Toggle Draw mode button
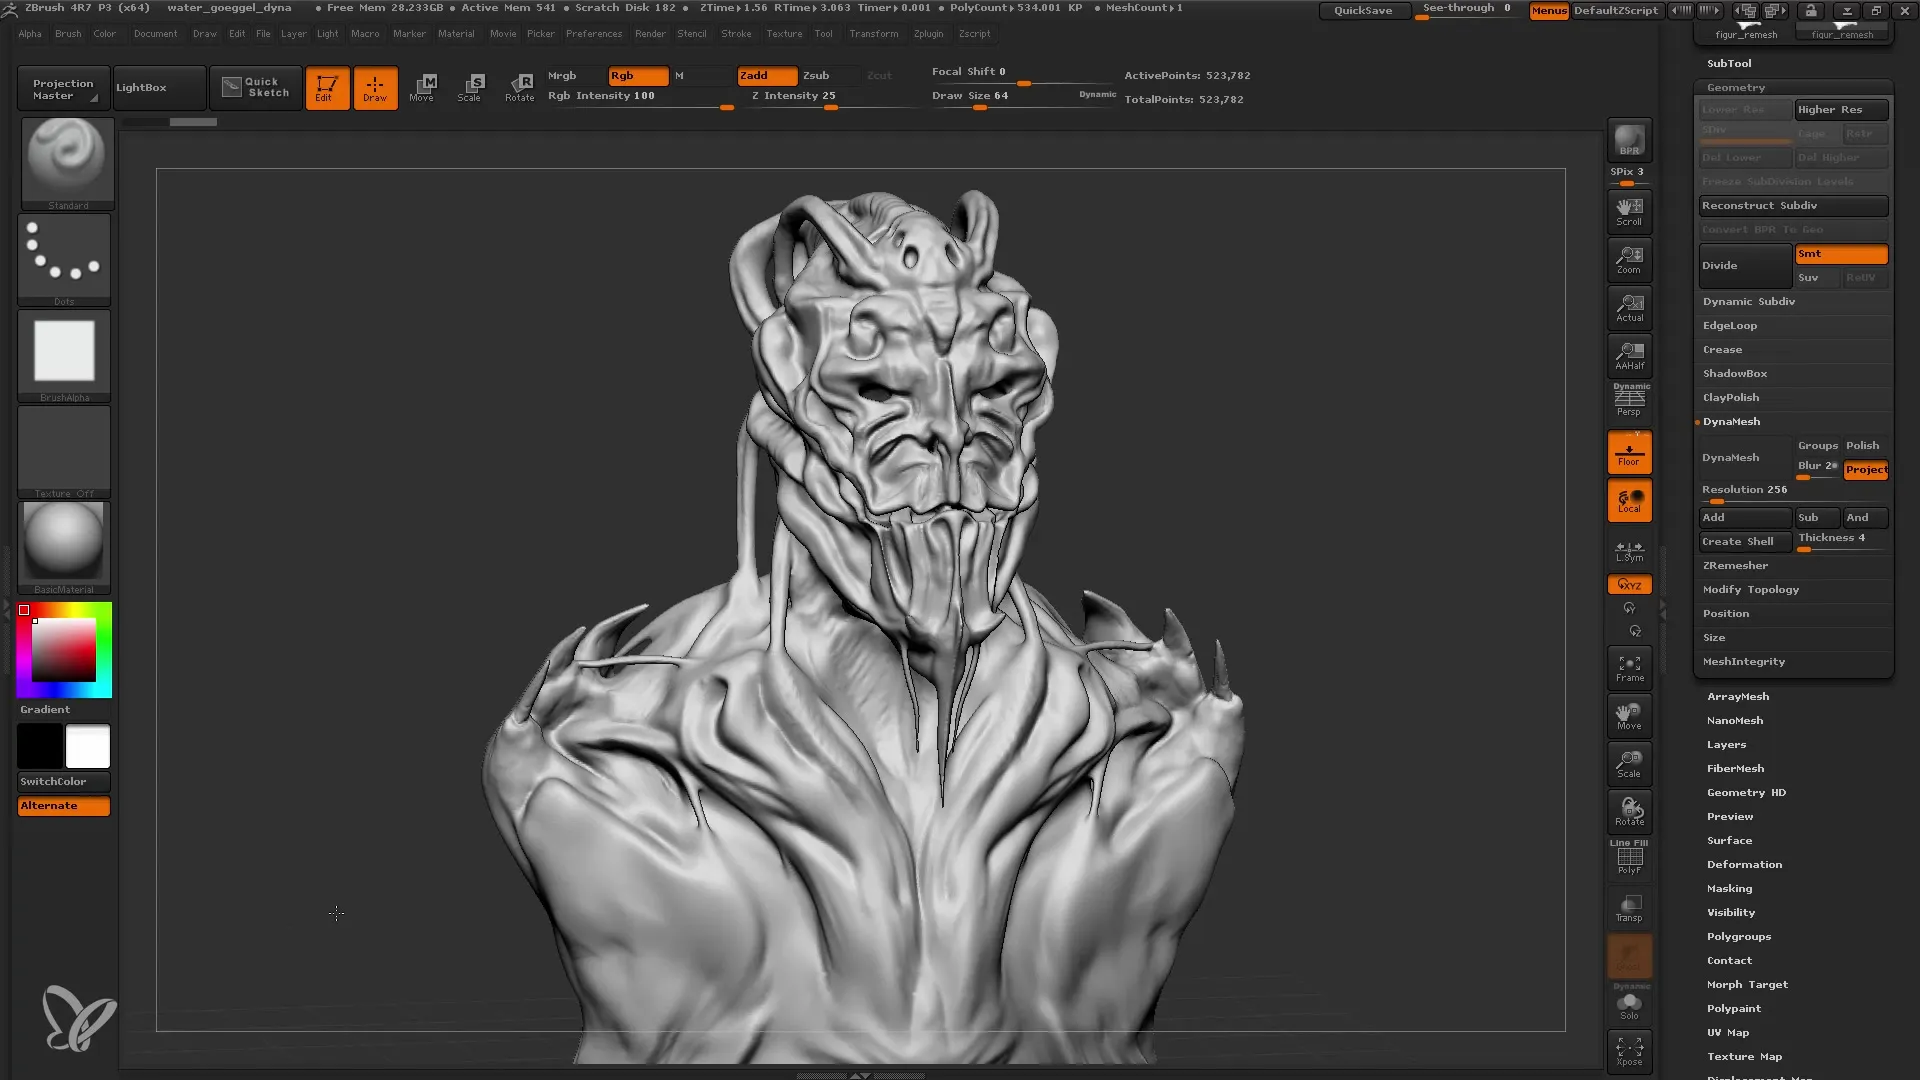 (375, 87)
